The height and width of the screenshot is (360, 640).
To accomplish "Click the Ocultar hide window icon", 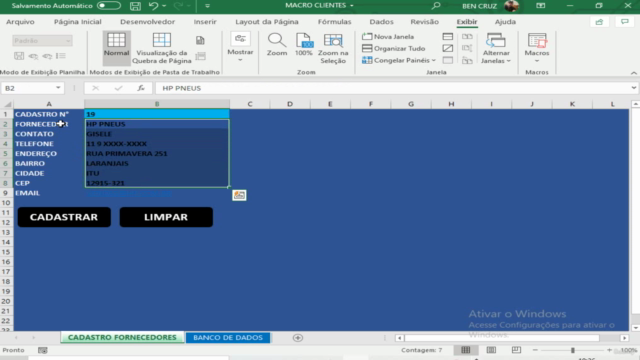I will pos(448,49).
